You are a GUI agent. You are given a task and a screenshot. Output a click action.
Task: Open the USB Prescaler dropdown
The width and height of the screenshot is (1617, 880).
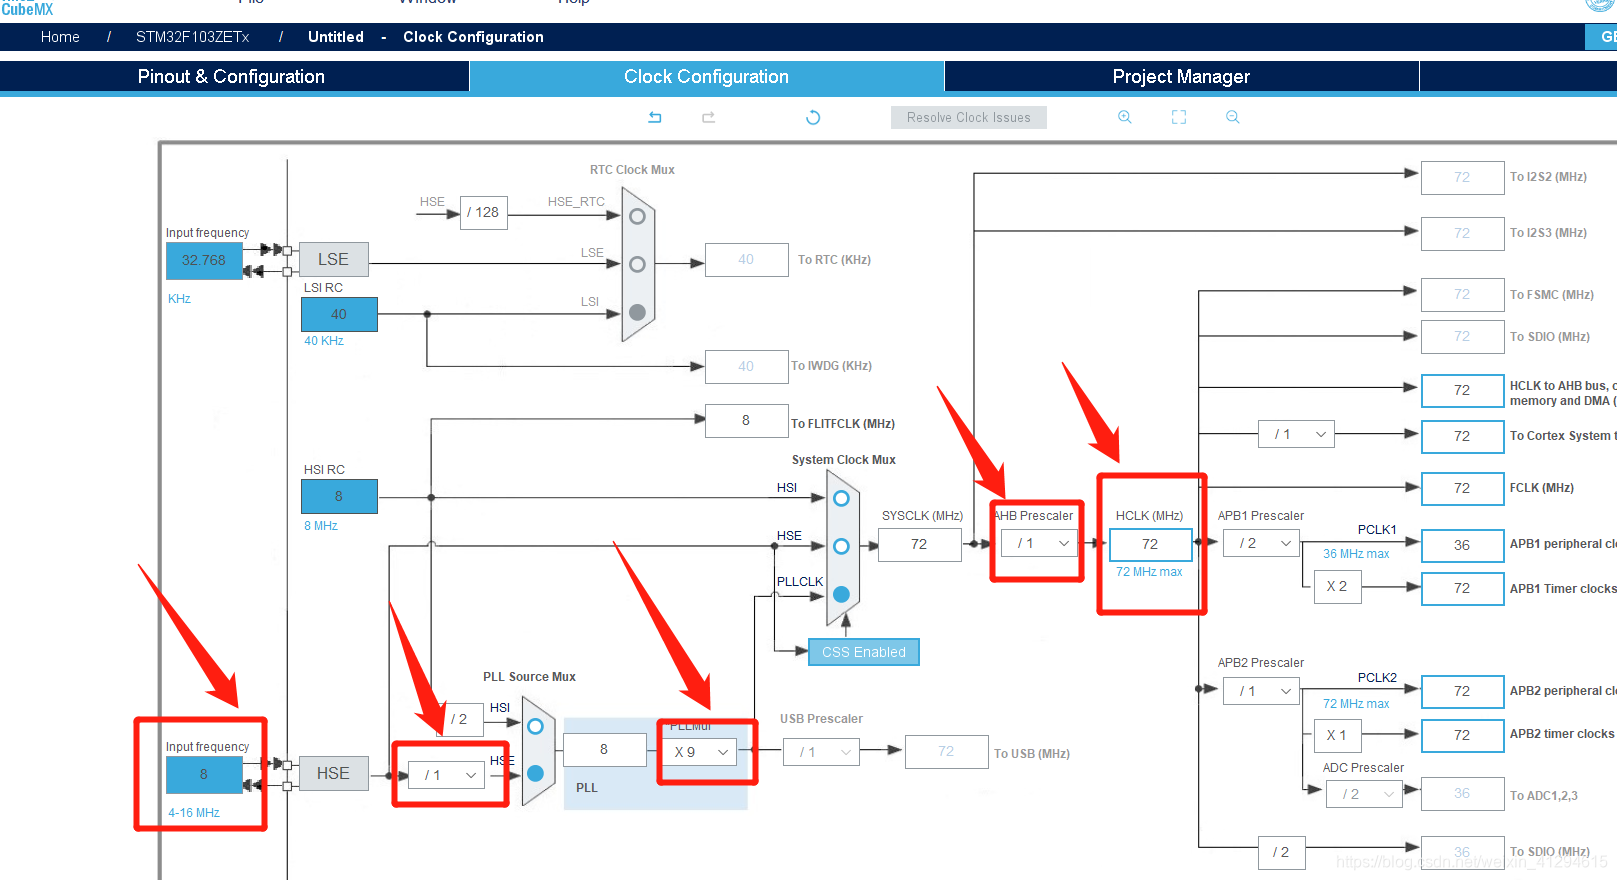[822, 752]
